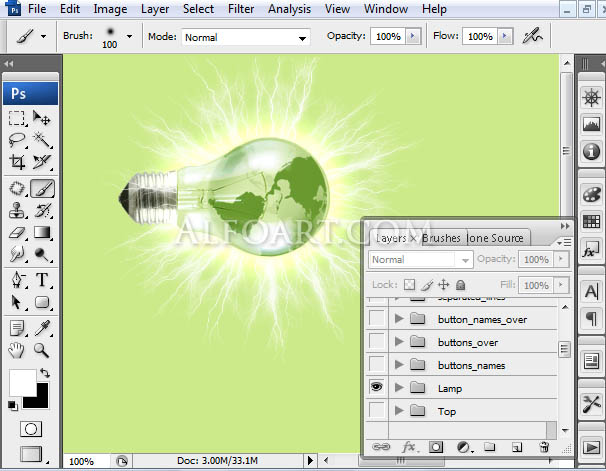
Task: Toggle lock position
Action: (x=444, y=285)
